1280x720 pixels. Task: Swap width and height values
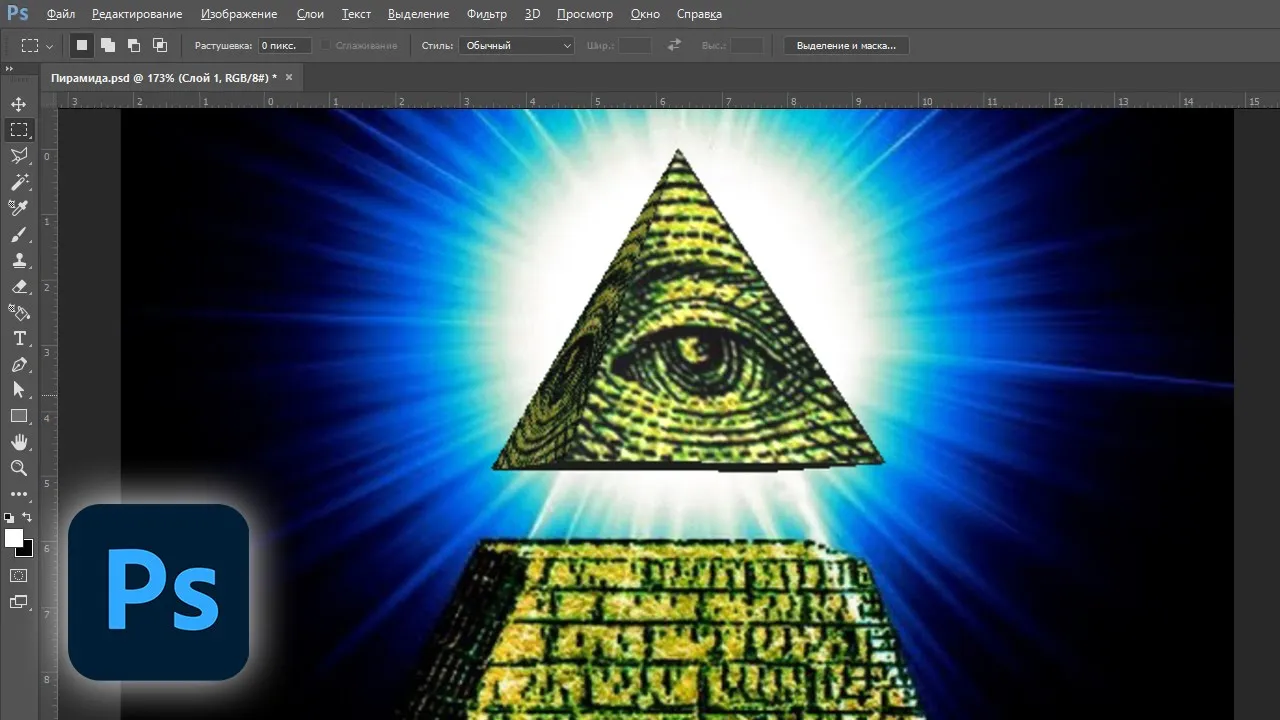(x=674, y=46)
